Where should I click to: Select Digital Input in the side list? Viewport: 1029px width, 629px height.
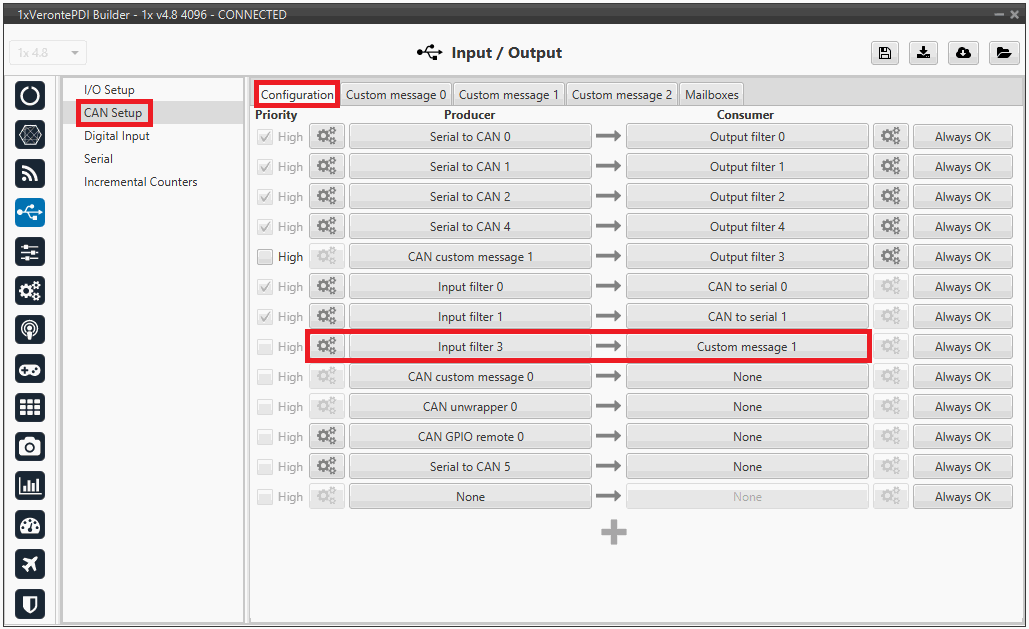pyautogui.click(x=117, y=136)
